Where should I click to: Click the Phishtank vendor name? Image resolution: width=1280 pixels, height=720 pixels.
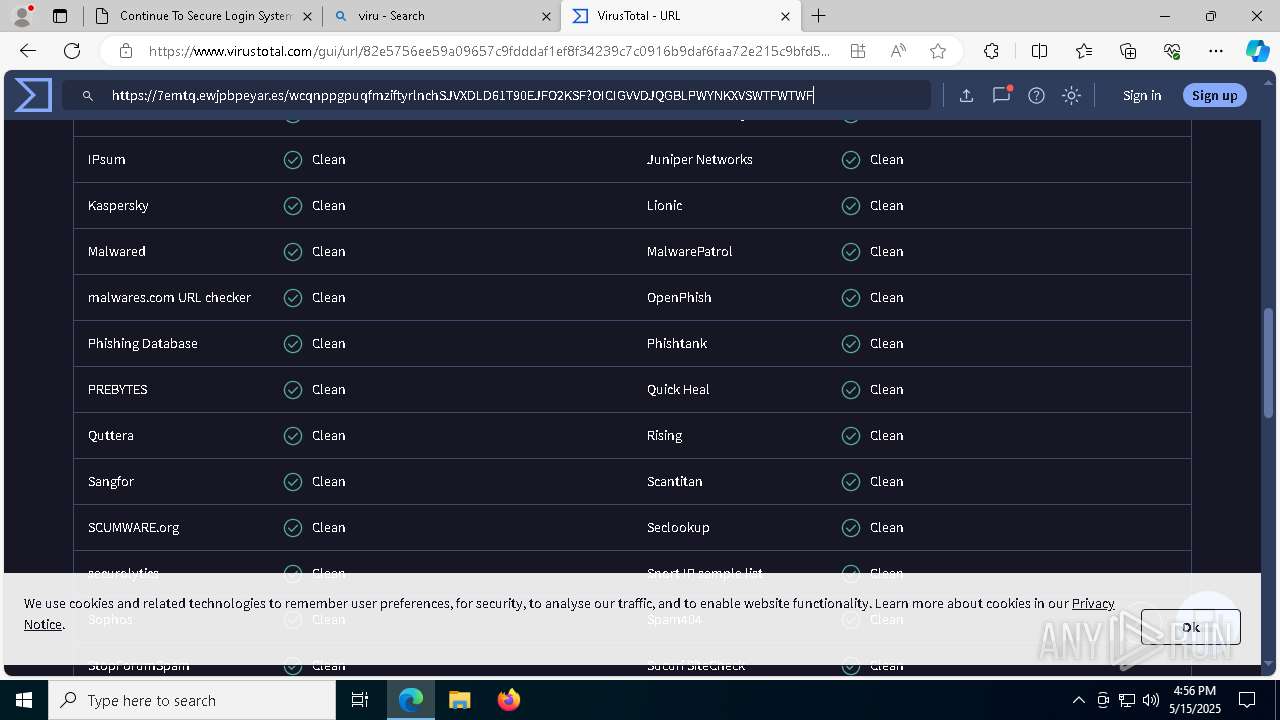click(677, 343)
